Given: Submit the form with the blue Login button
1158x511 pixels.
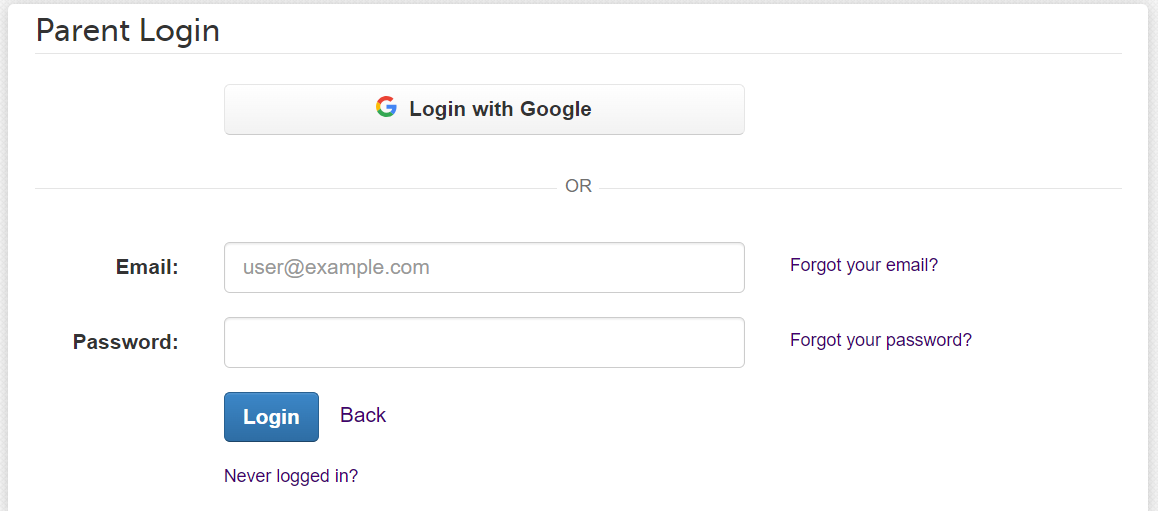Looking at the screenshot, I should pos(271,417).
